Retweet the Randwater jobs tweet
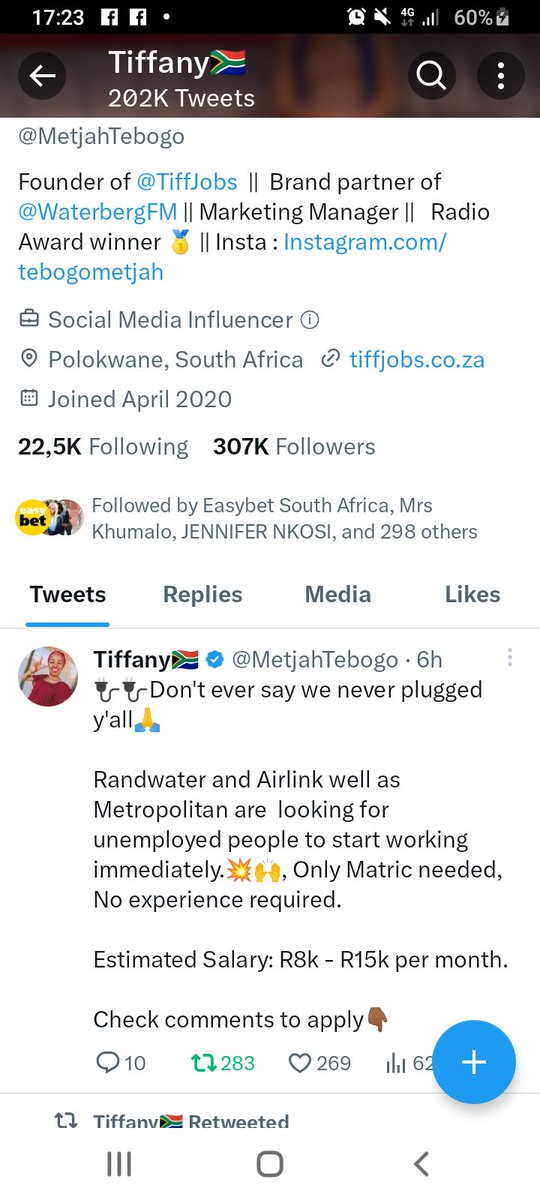 pyautogui.click(x=203, y=1063)
